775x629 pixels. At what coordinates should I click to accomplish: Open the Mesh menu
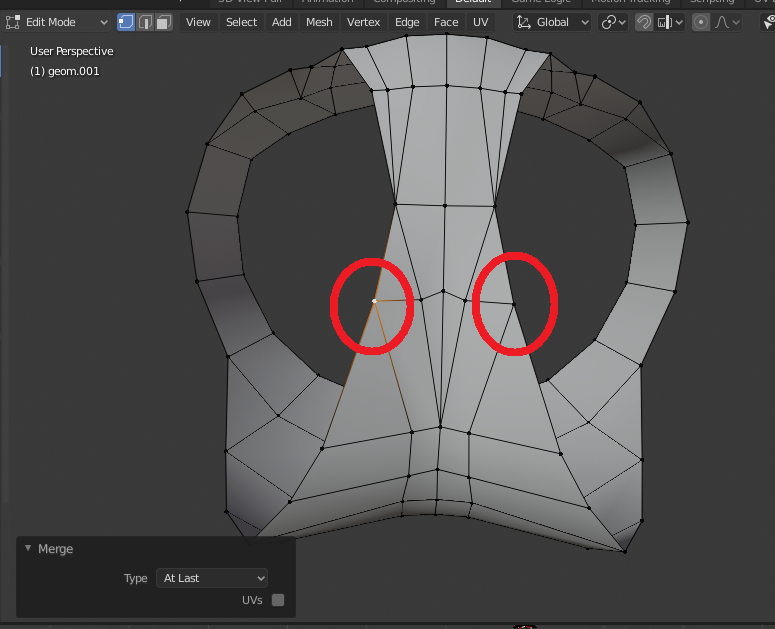click(x=319, y=22)
